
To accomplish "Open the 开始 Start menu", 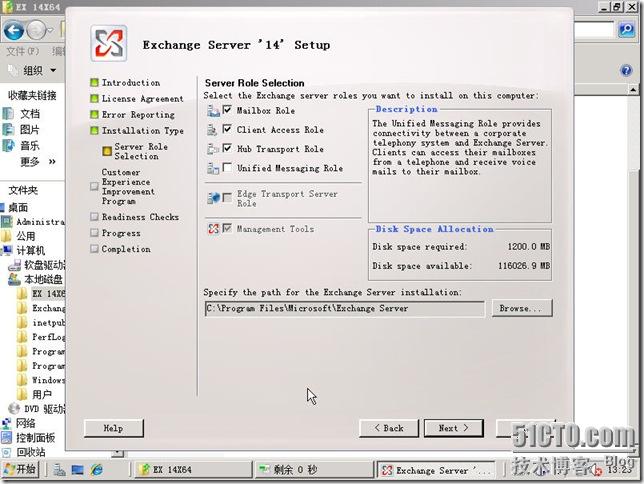I will pyautogui.click(x=20, y=469).
